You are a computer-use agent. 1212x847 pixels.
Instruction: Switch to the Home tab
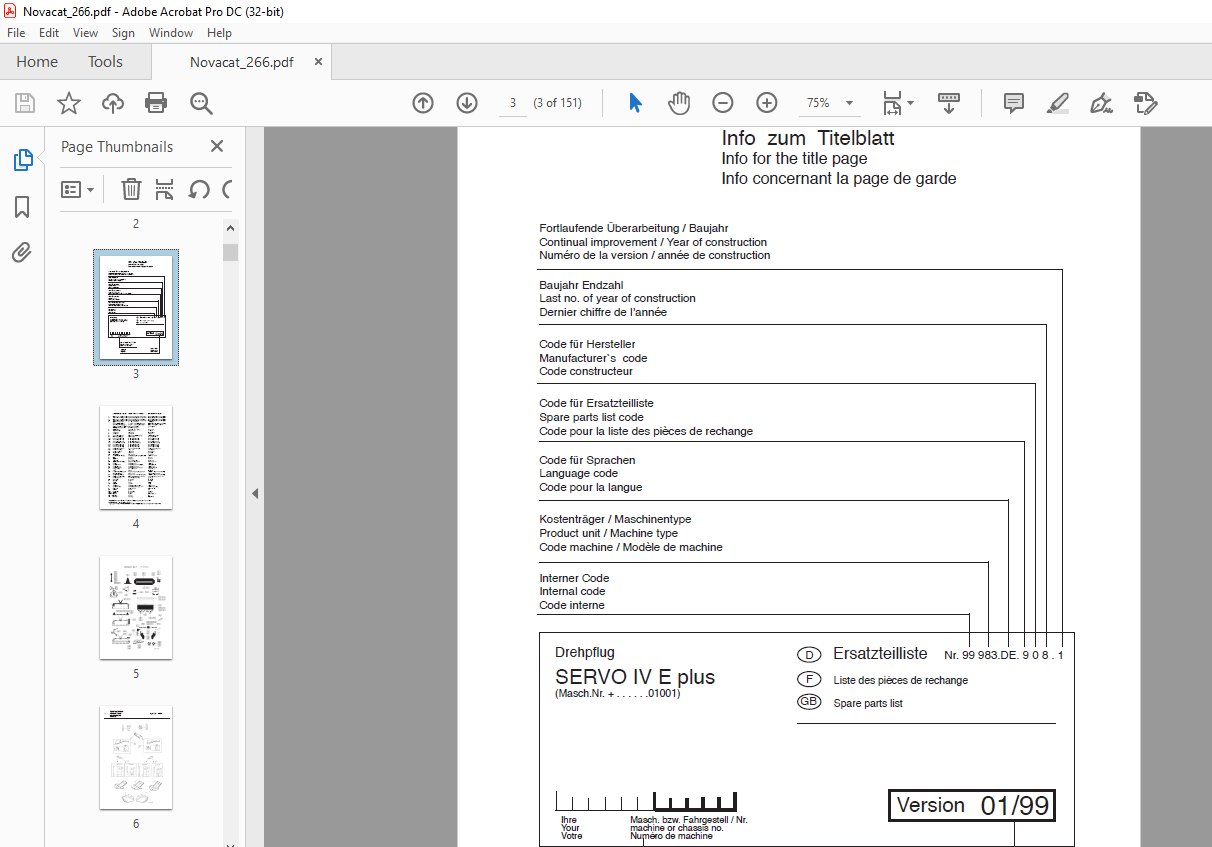coord(37,62)
